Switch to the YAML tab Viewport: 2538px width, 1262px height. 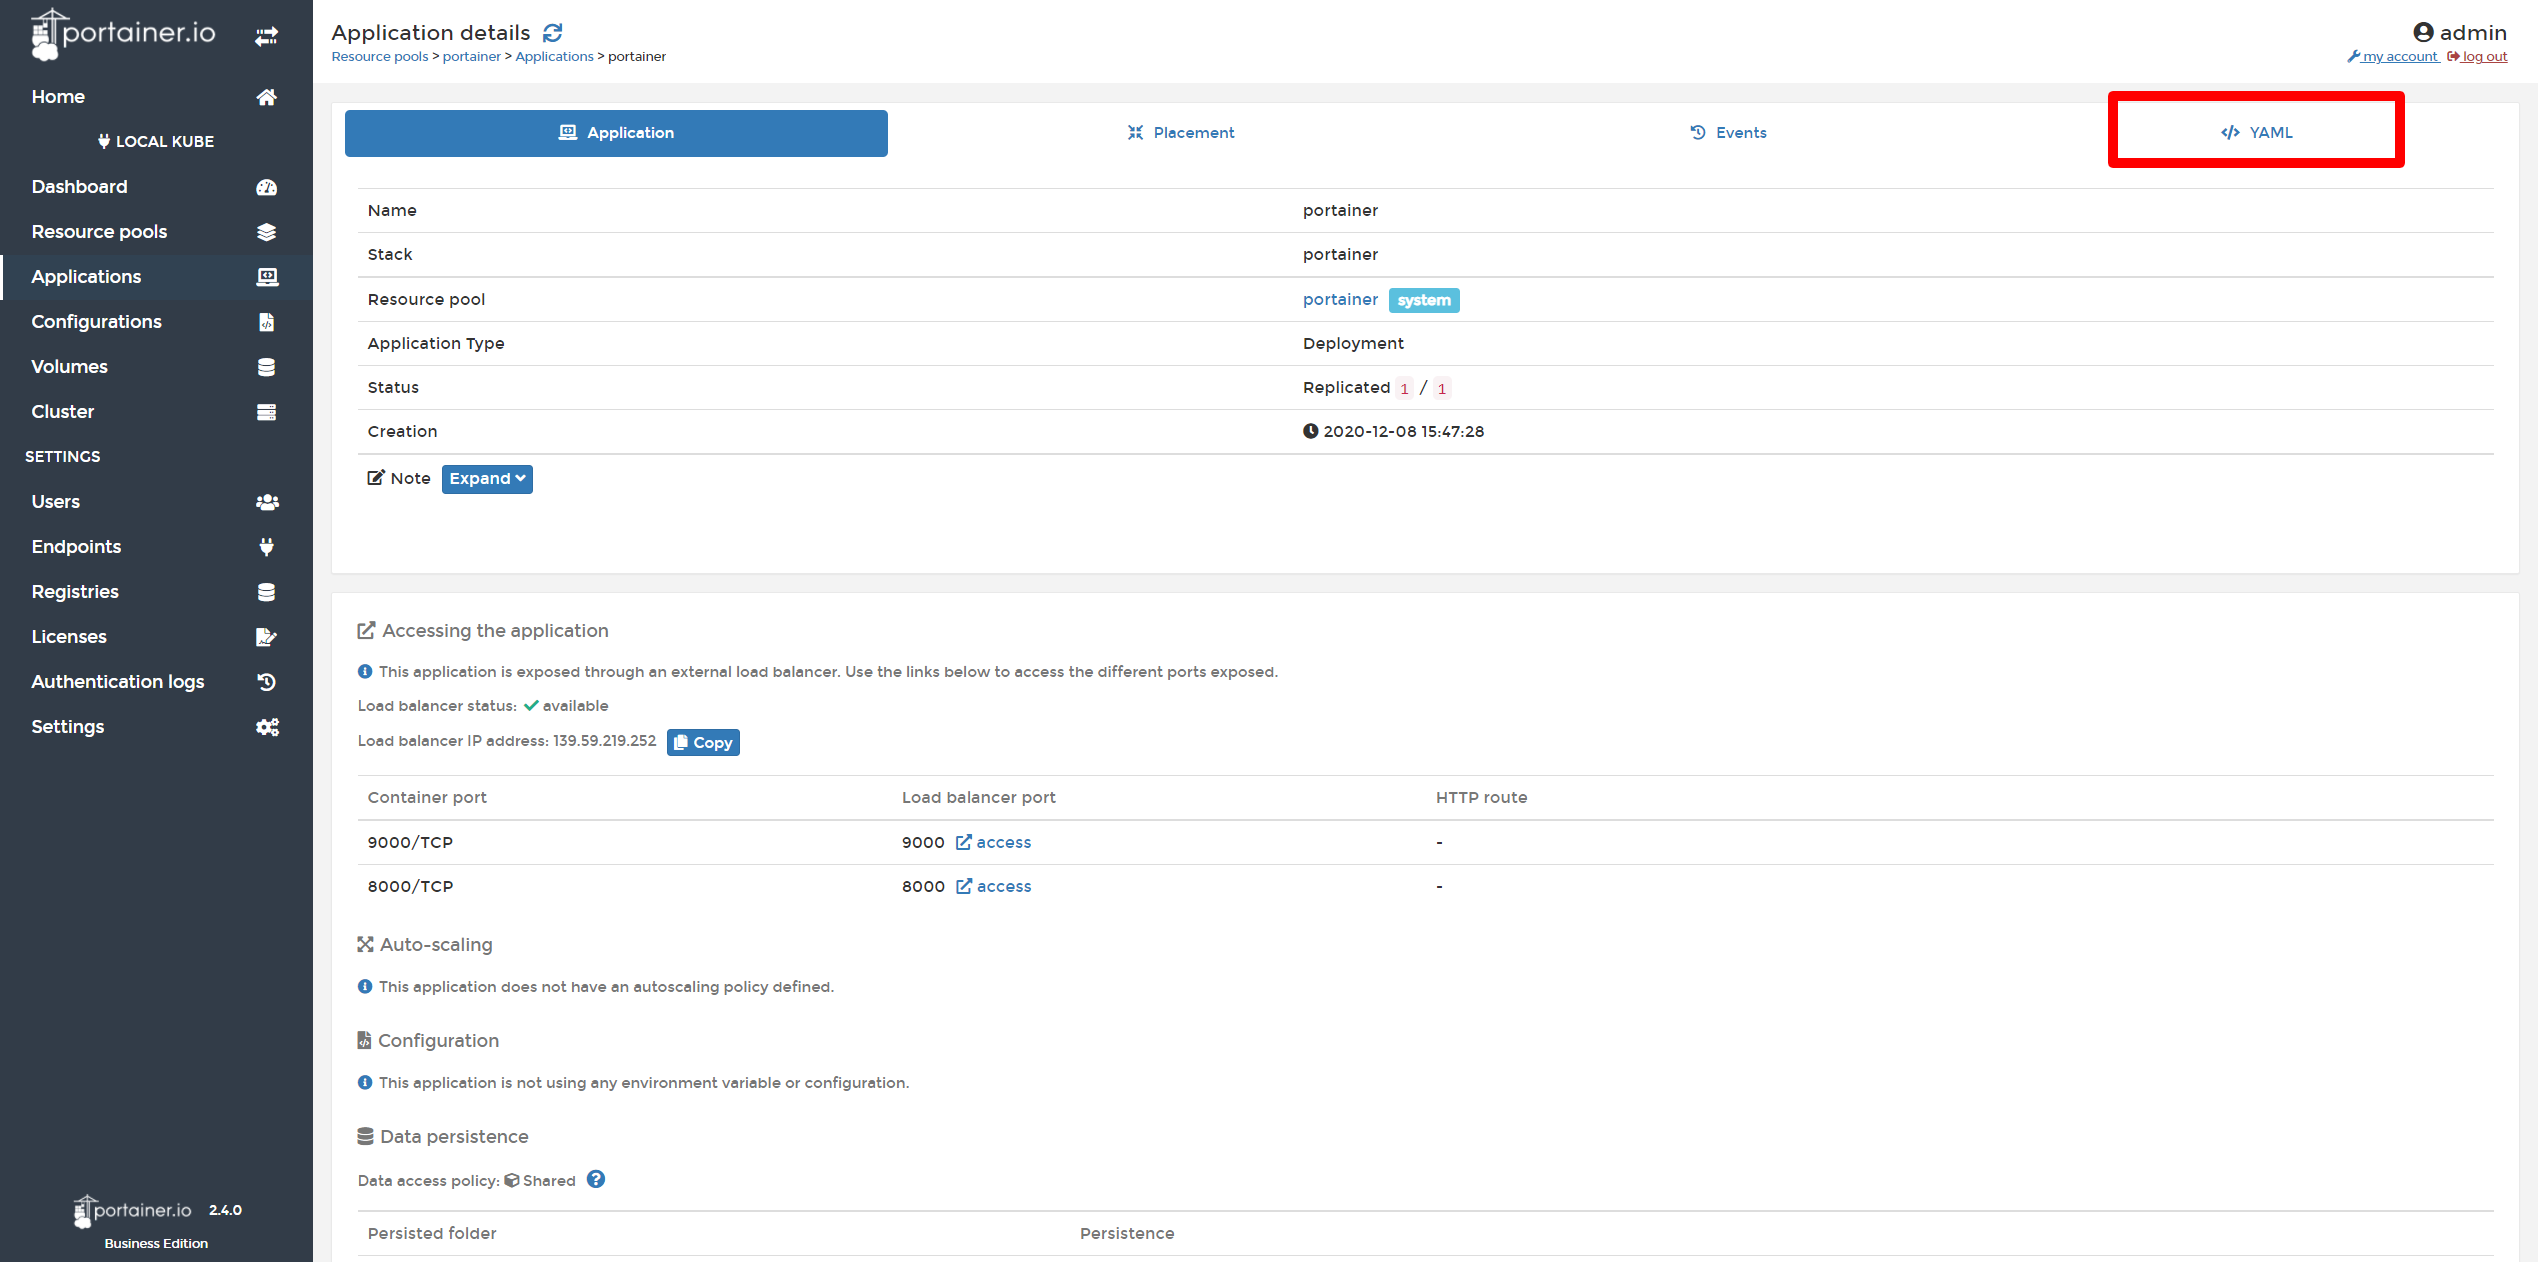[2256, 133]
